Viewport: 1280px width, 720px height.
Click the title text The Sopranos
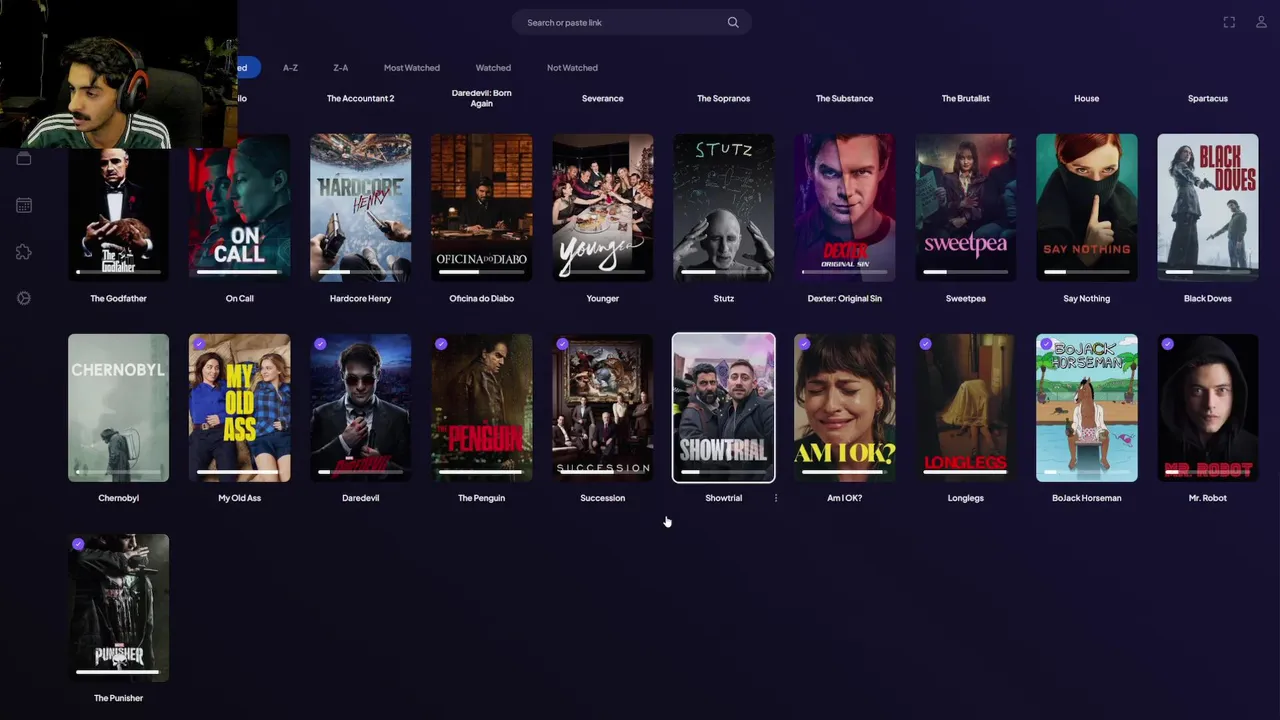pos(723,98)
